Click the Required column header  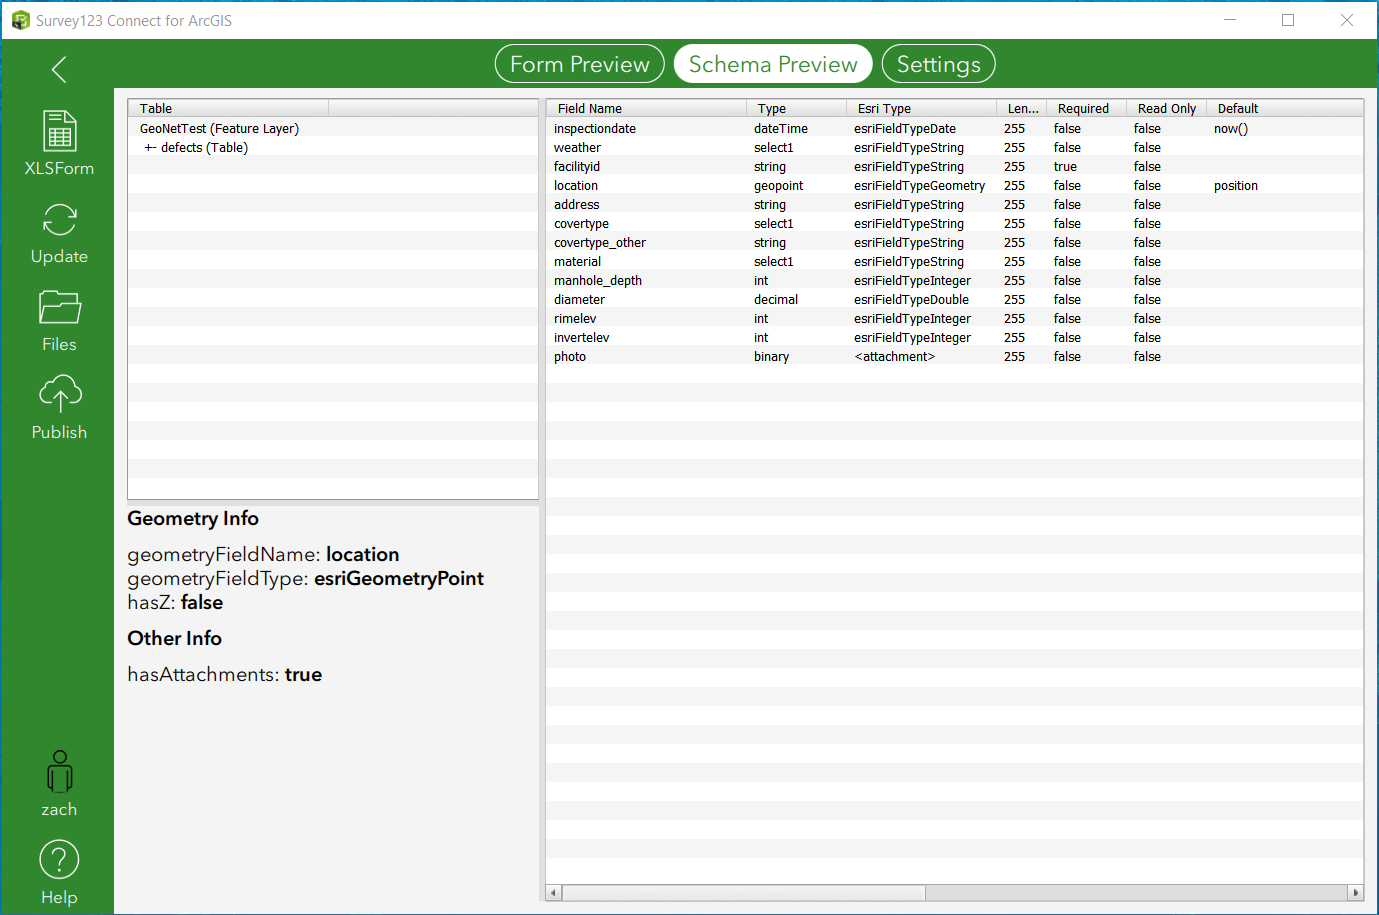point(1086,108)
